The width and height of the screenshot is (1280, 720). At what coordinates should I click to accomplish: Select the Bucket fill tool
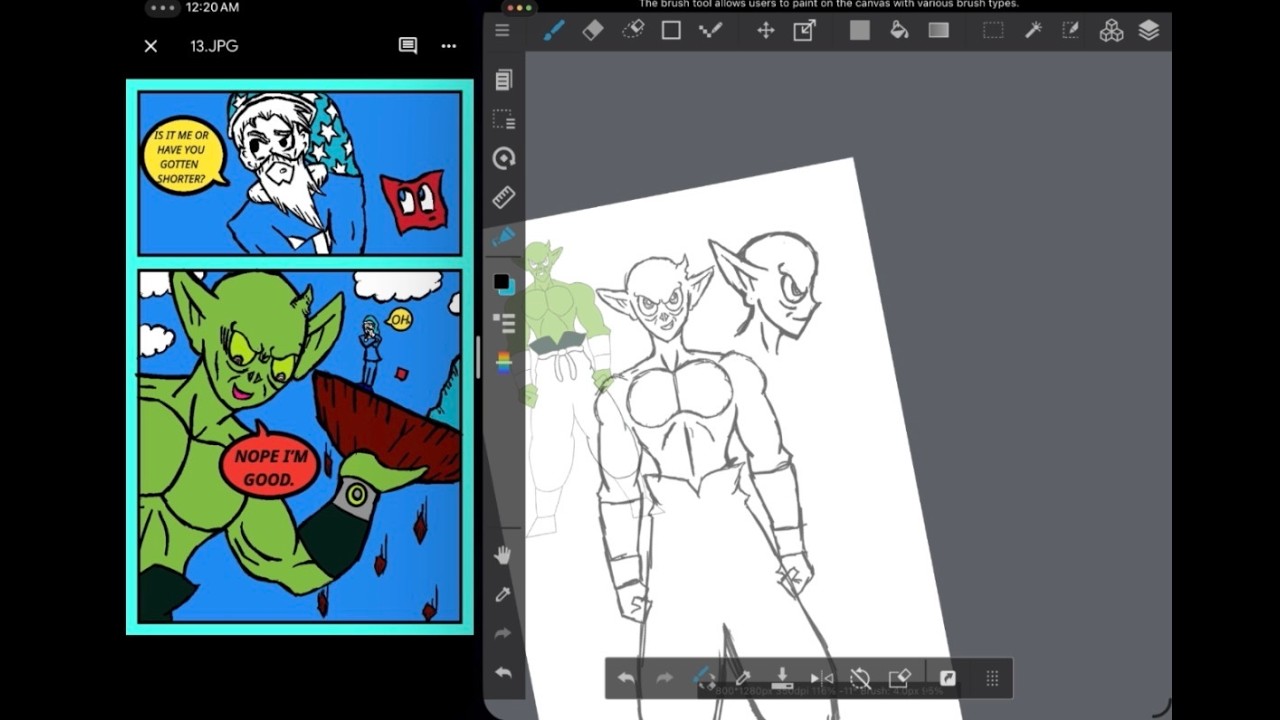[x=899, y=30]
